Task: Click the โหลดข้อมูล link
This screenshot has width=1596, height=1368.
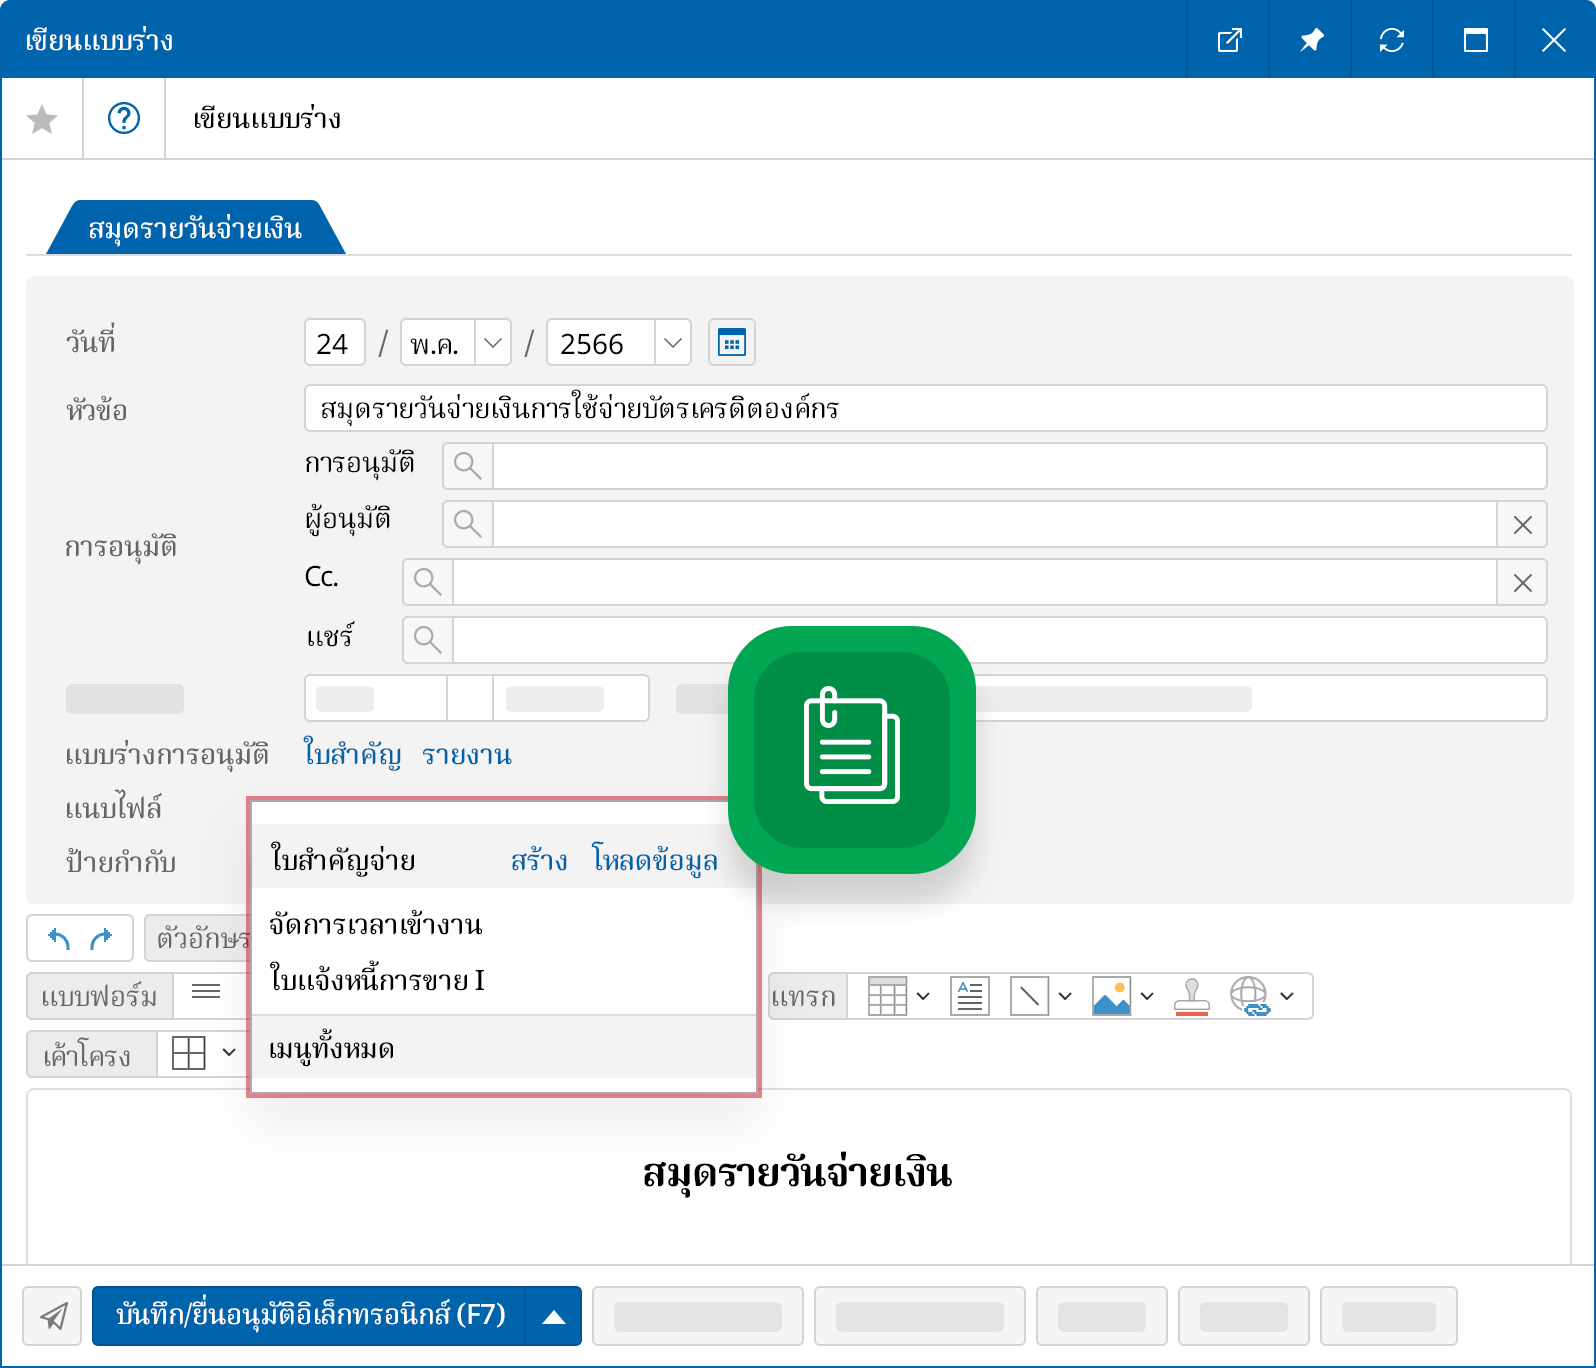Action: (655, 860)
